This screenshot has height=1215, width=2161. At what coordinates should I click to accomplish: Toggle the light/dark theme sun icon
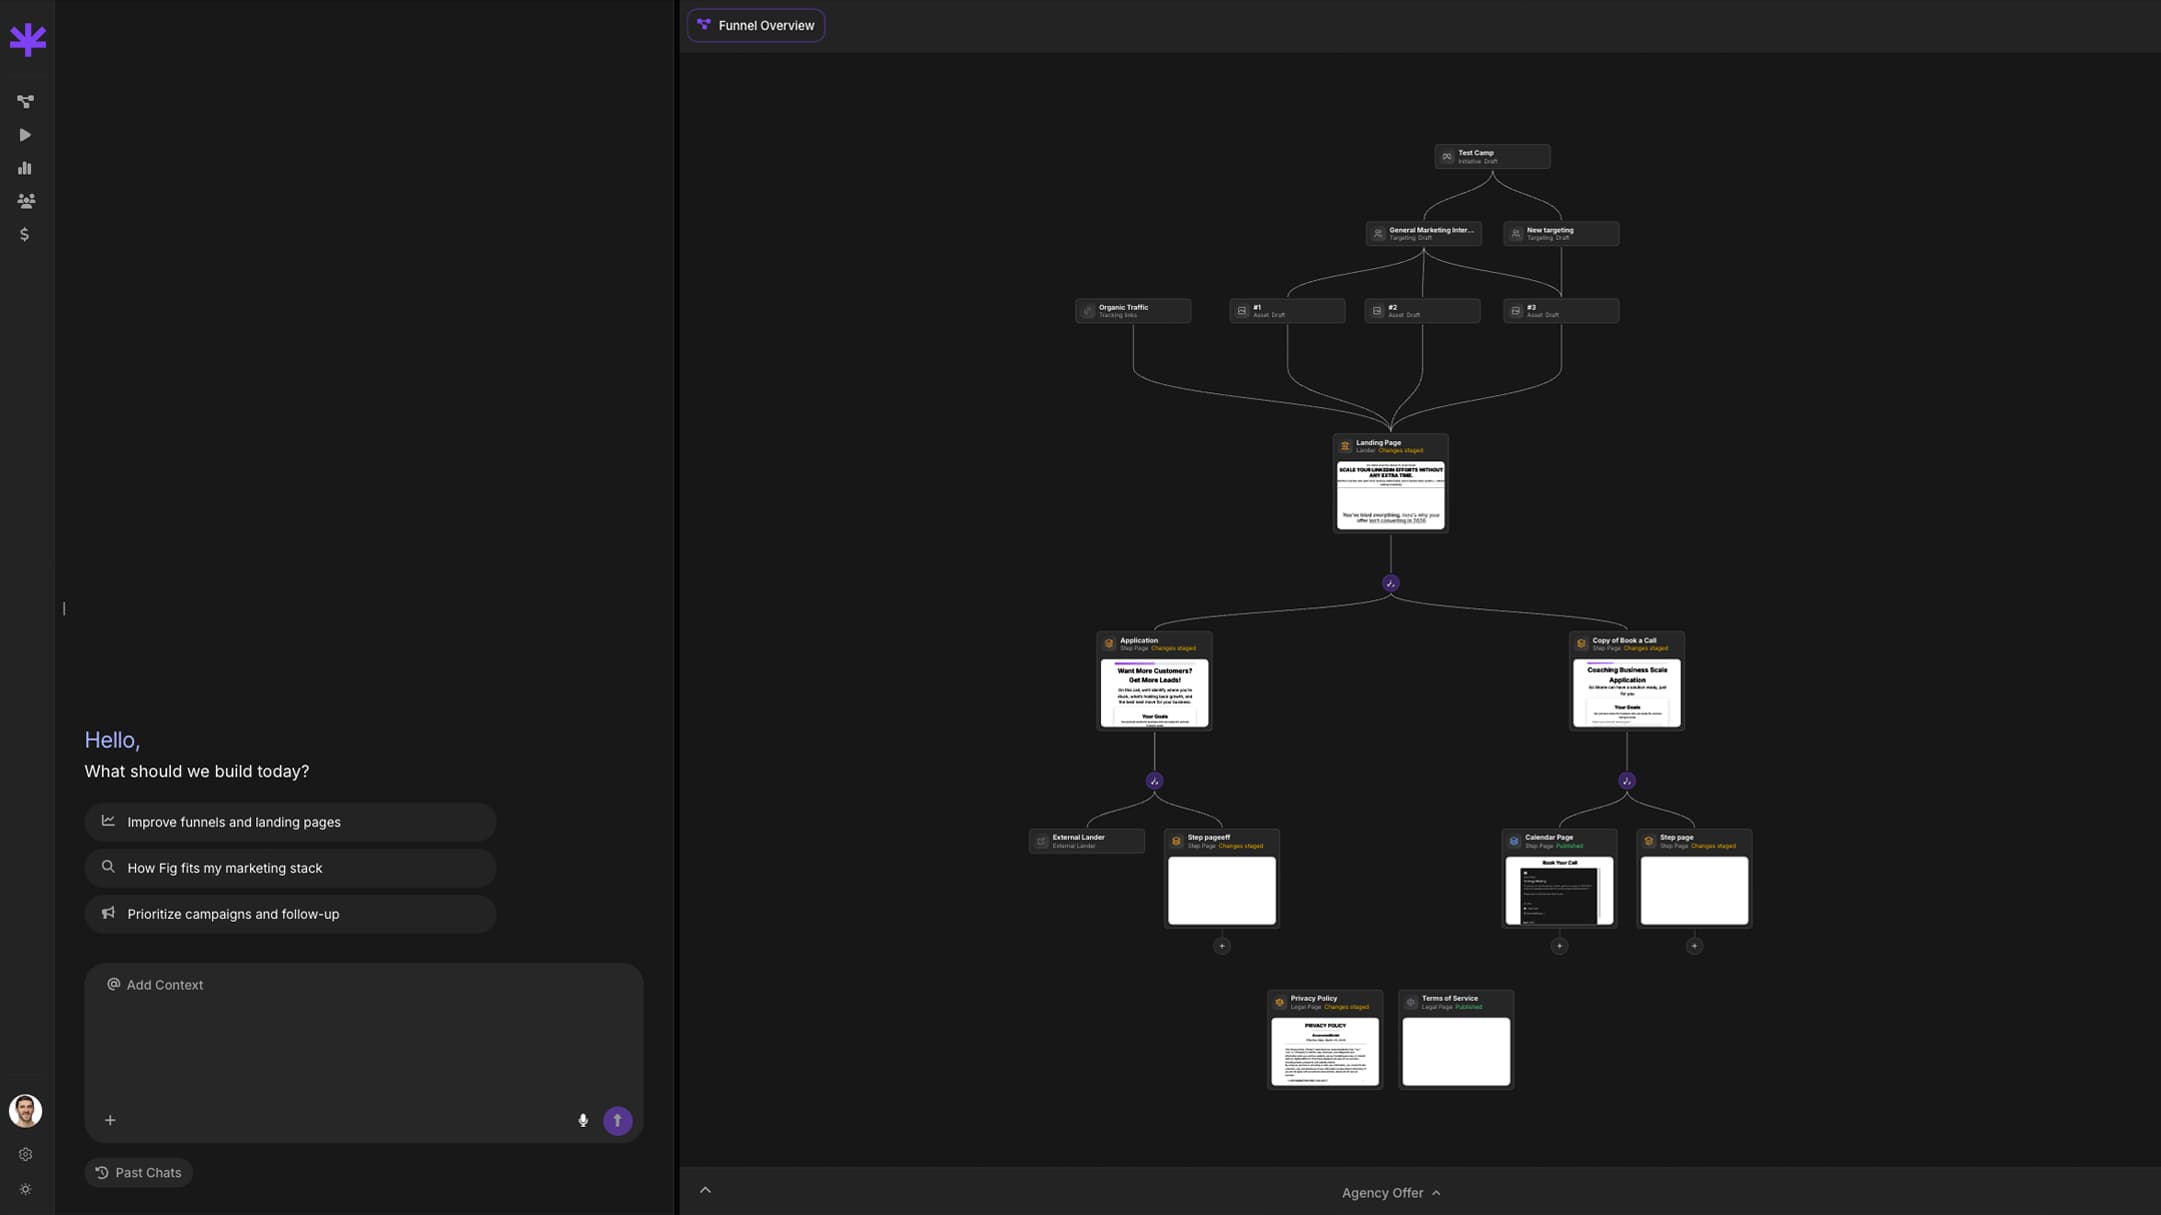pos(25,1189)
